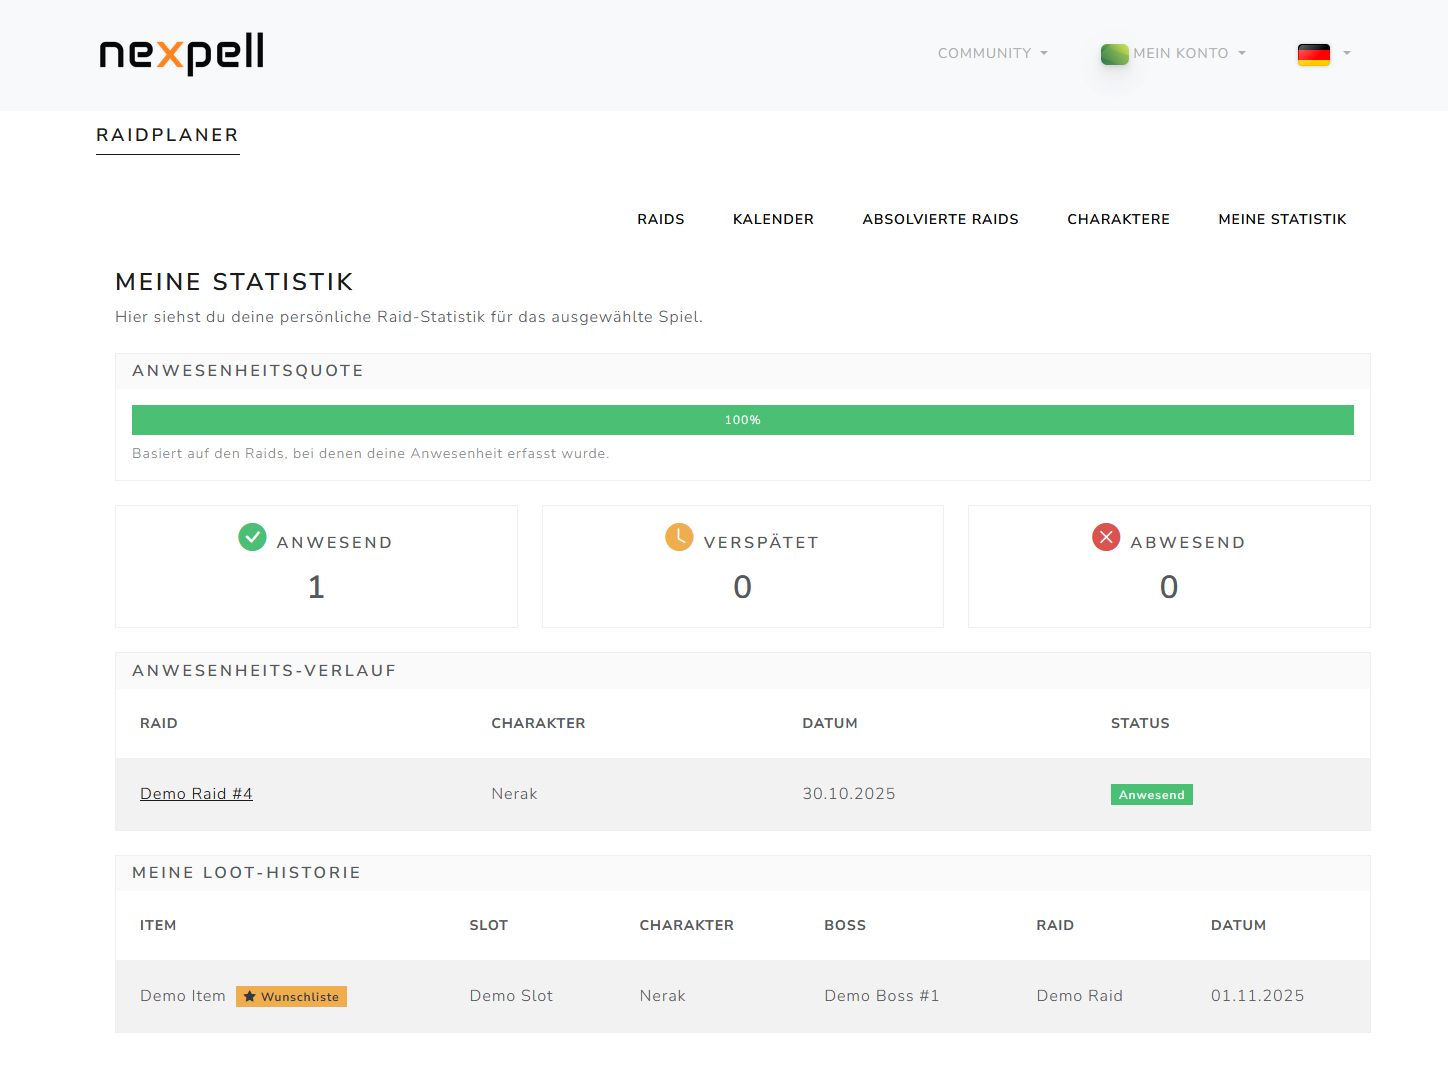This screenshot has height=1076, width=1448.
Task: Click the 100% attendance progress bar
Action: pyautogui.click(x=742, y=420)
